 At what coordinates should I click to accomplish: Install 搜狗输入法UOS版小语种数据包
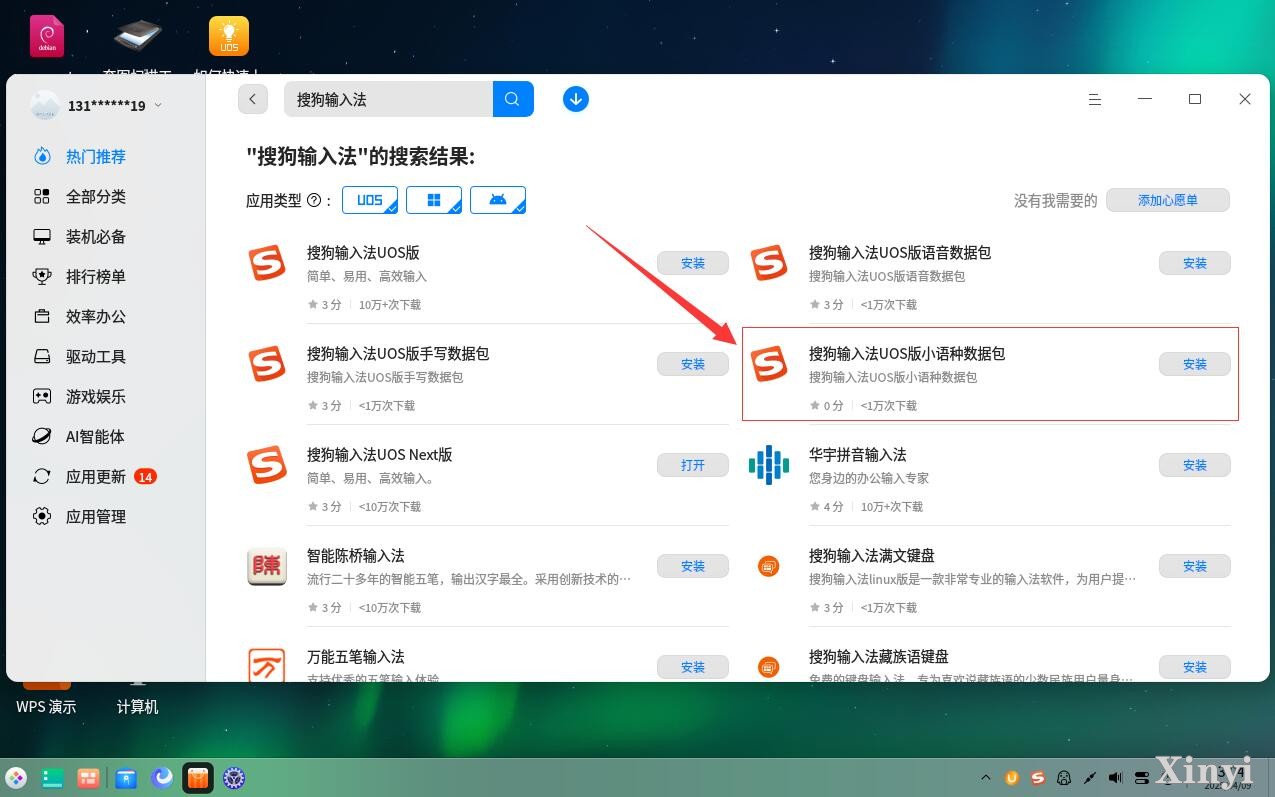click(1195, 364)
